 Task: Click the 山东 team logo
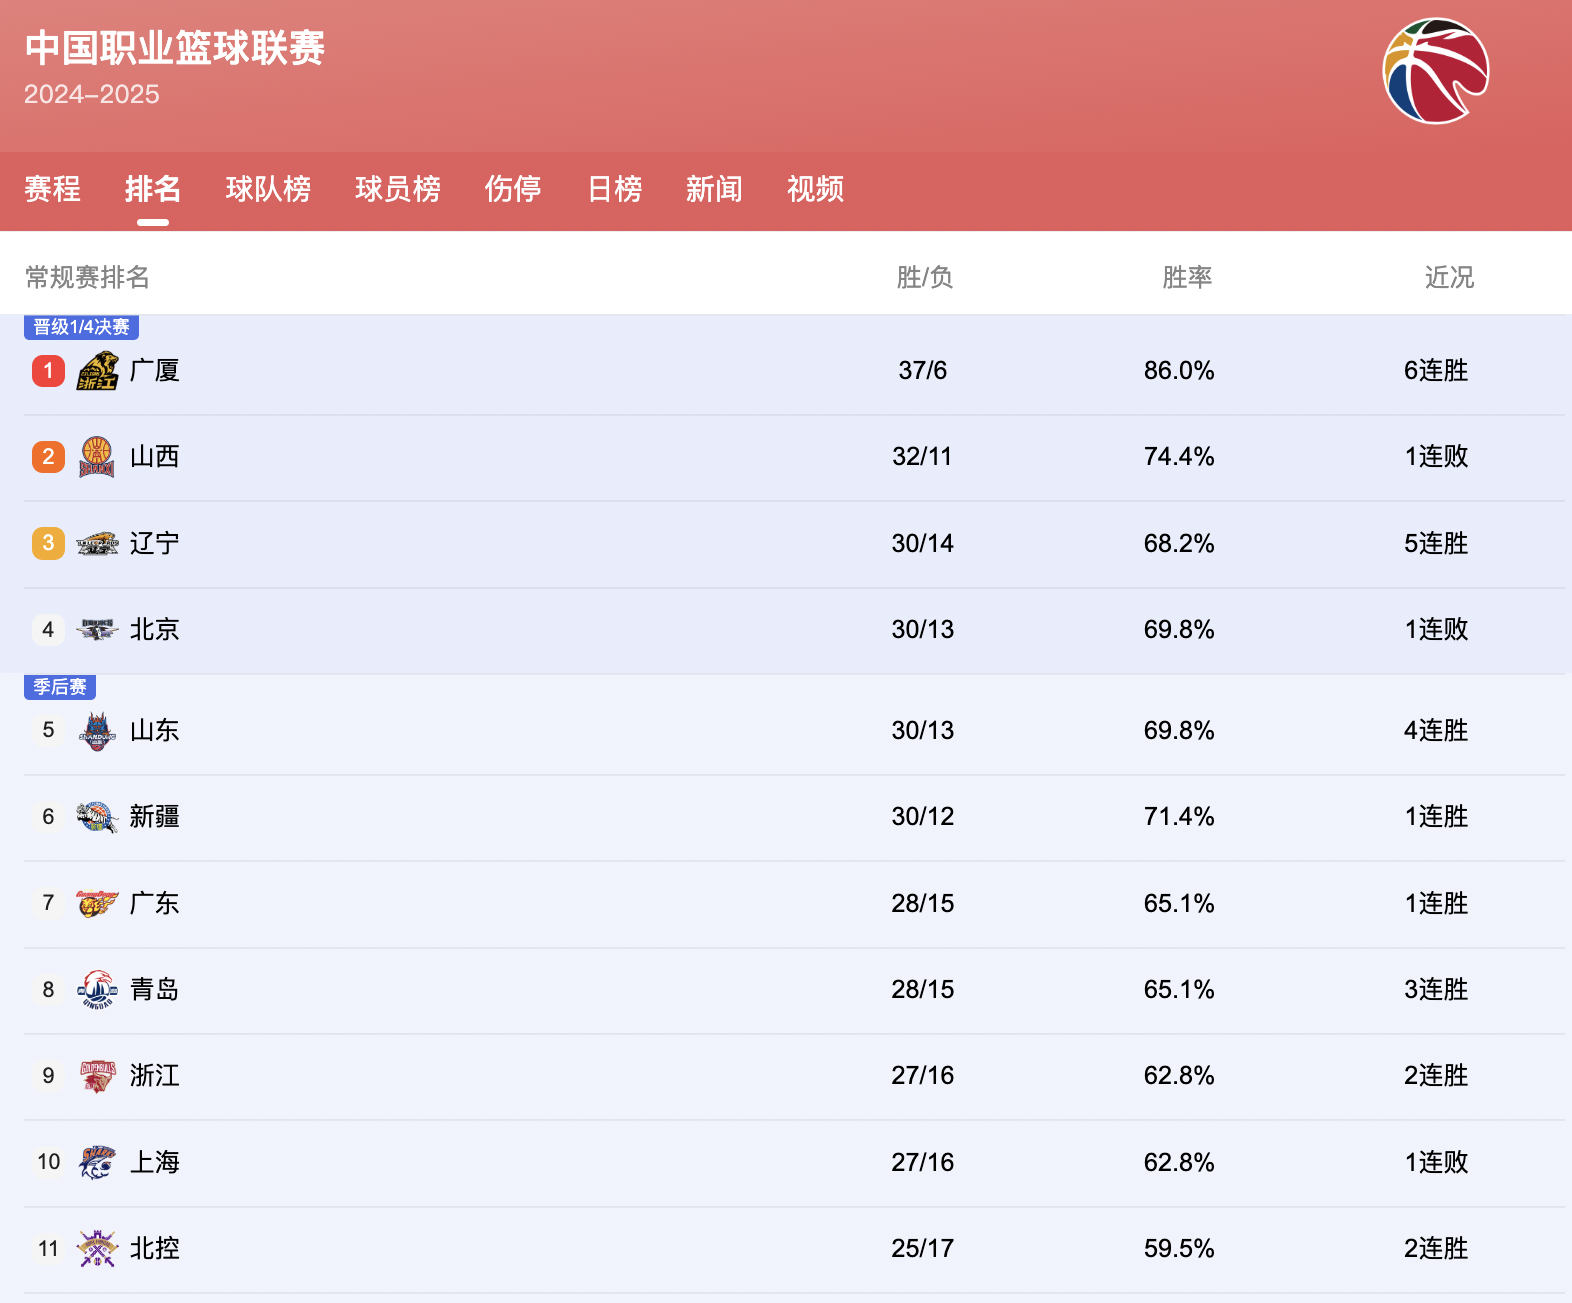tap(97, 730)
